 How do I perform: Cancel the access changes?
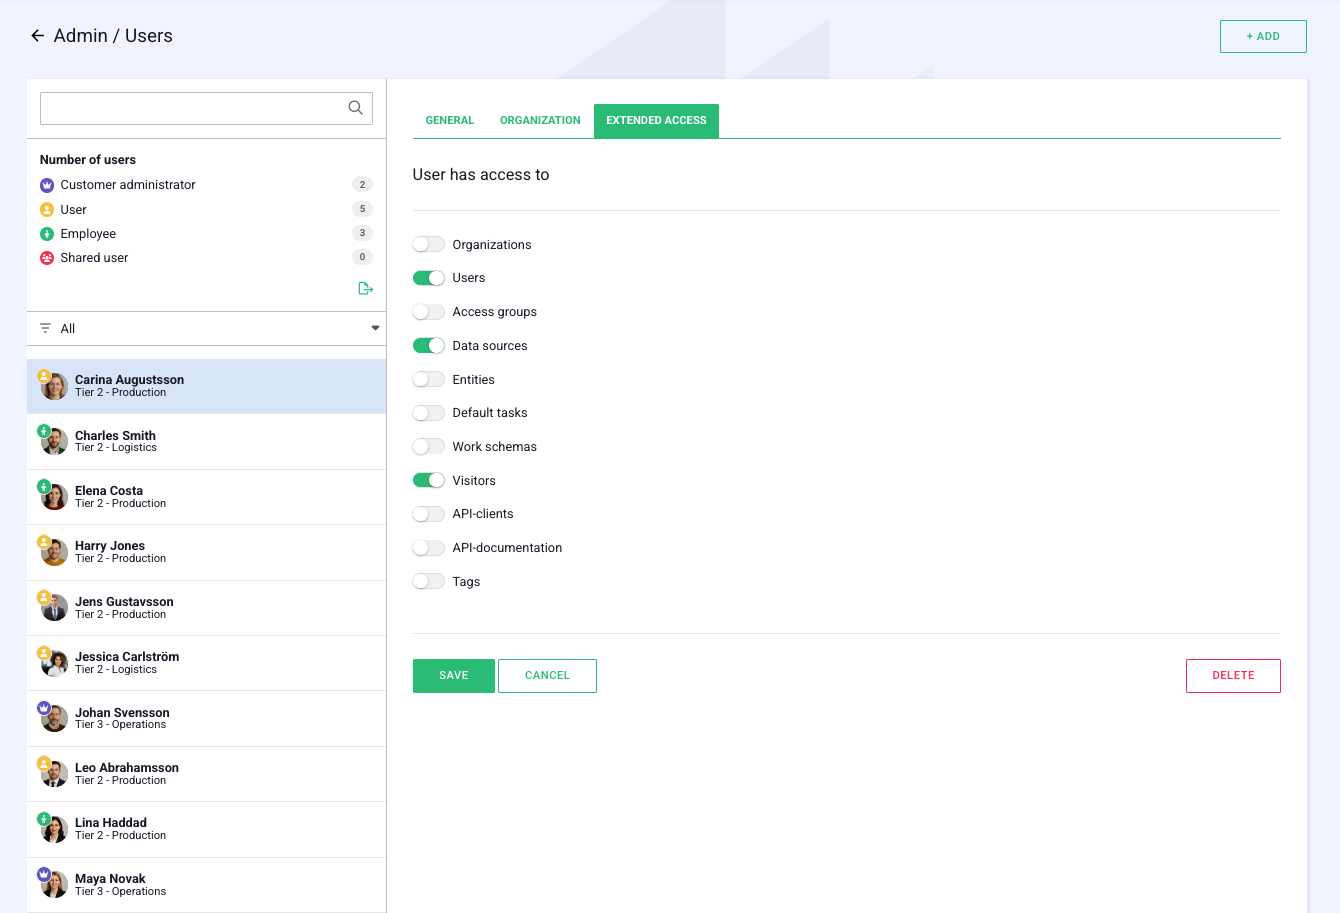coord(547,676)
